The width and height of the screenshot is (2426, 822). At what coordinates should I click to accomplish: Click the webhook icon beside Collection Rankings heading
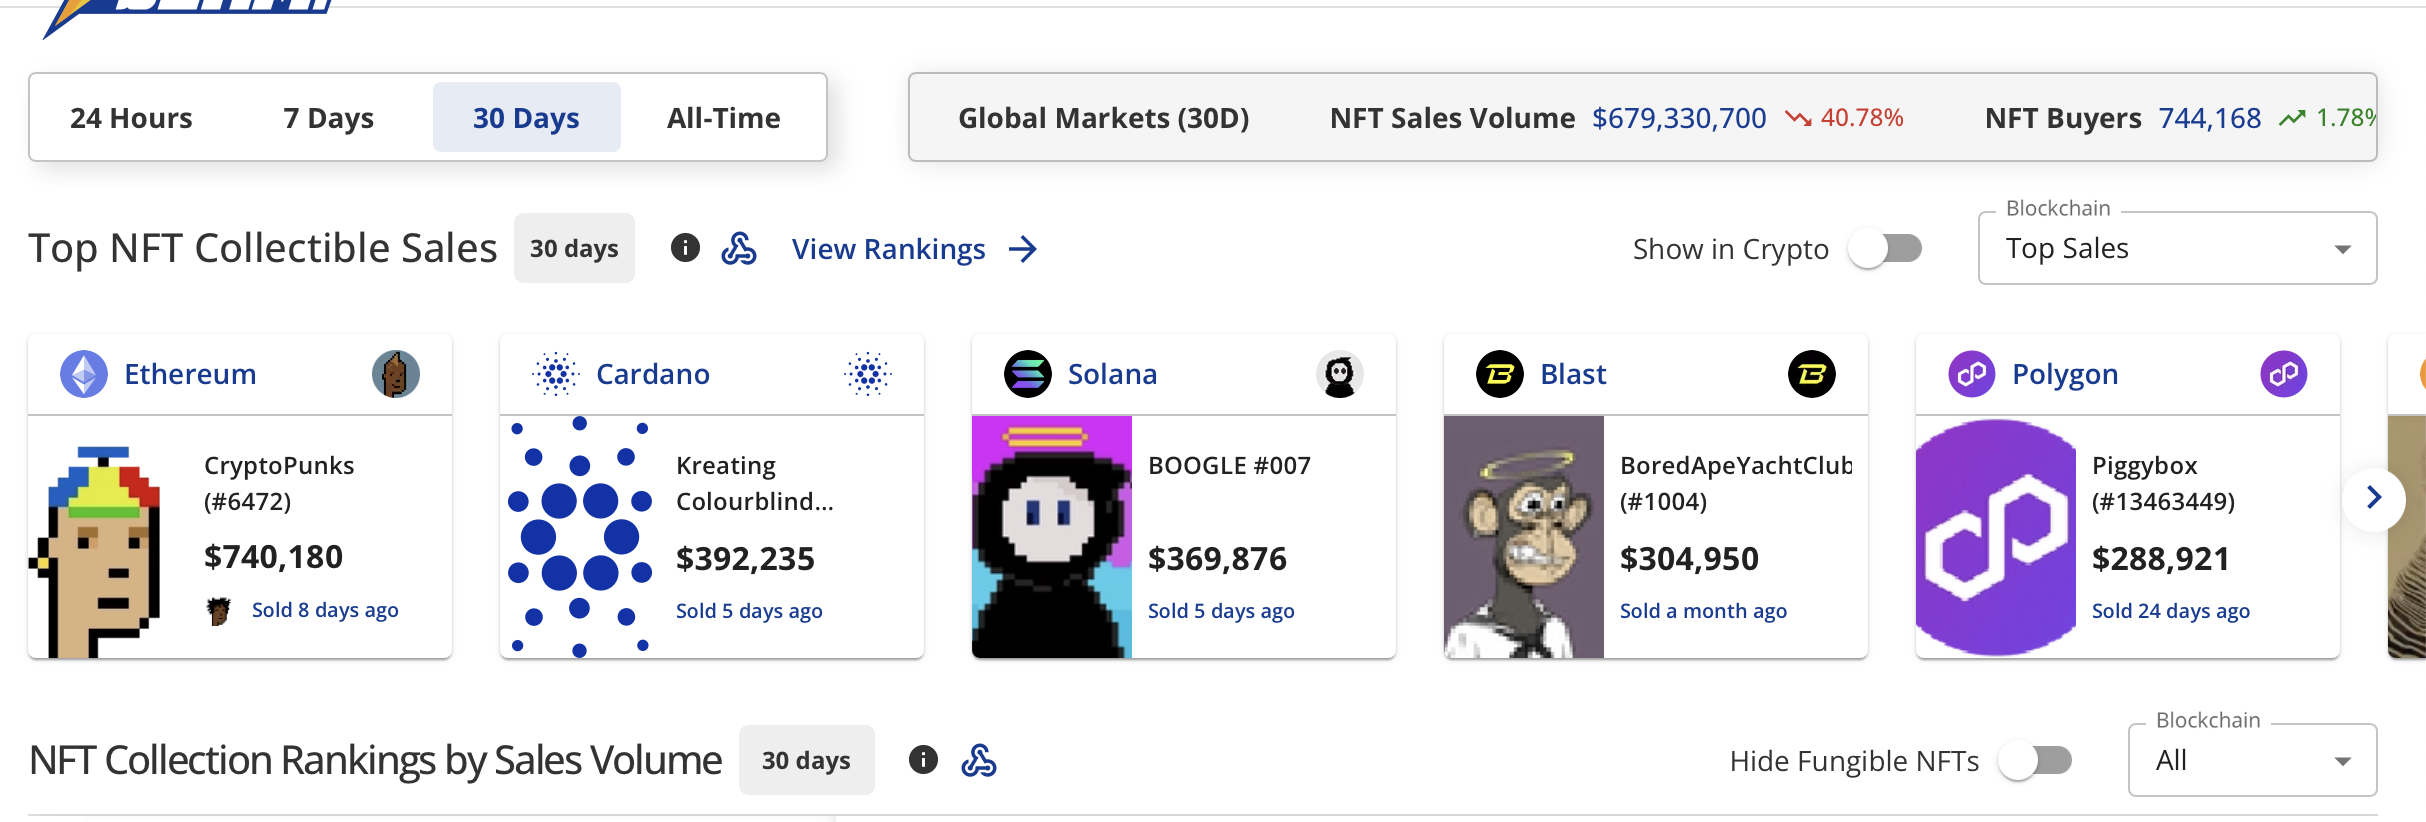979,760
